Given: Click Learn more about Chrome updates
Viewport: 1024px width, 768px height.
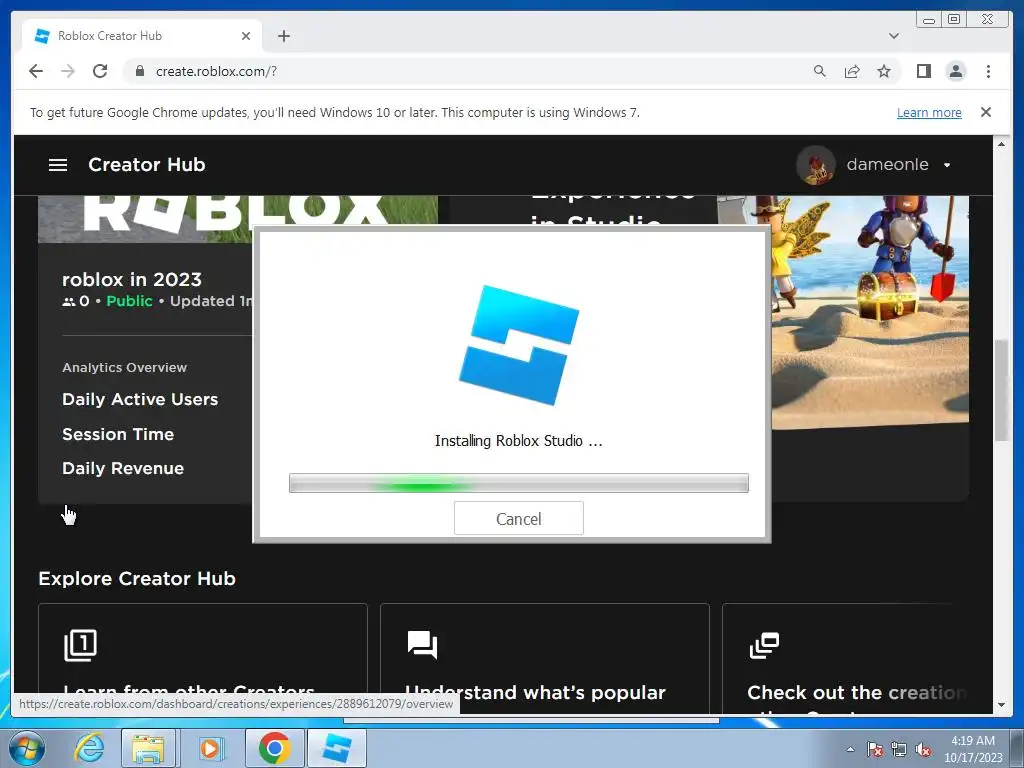Looking at the screenshot, I should (x=929, y=112).
